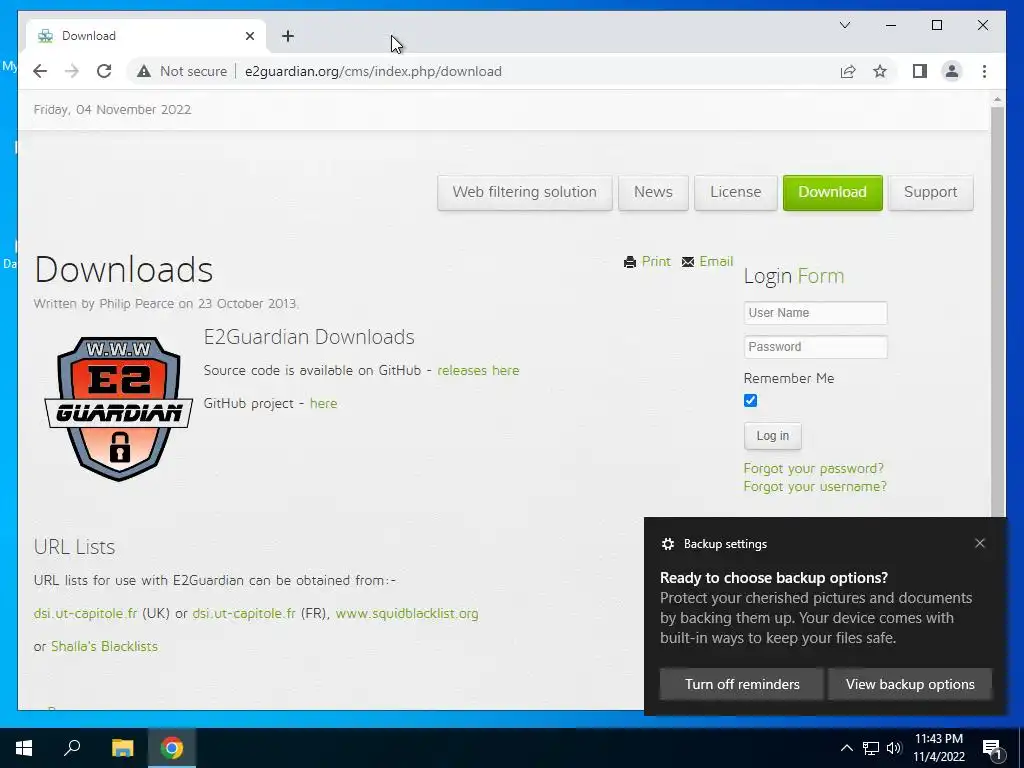Open volume control tray icon

pyautogui.click(x=894, y=748)
